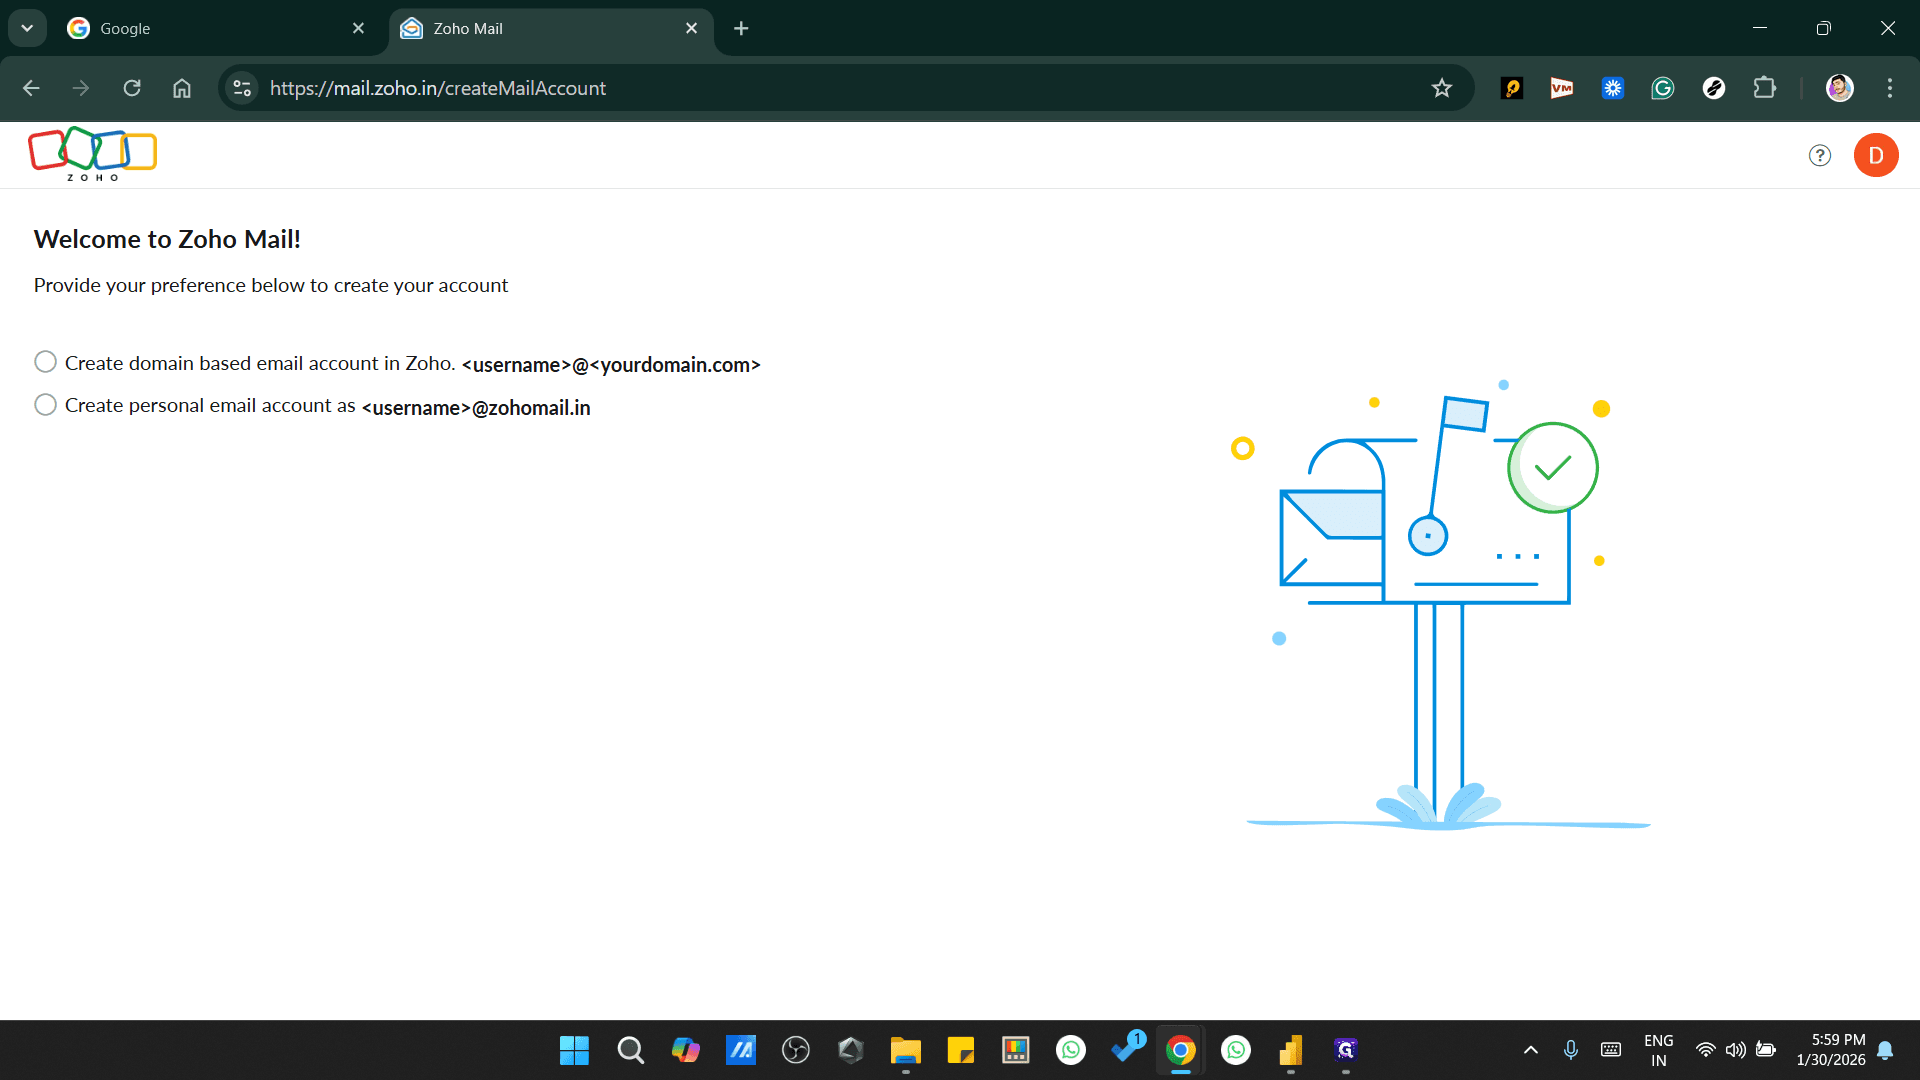Viewport: 1920px width, 1080px height.
Task: Open the blue snowflake extension icon
Action: pos(1613,88)
